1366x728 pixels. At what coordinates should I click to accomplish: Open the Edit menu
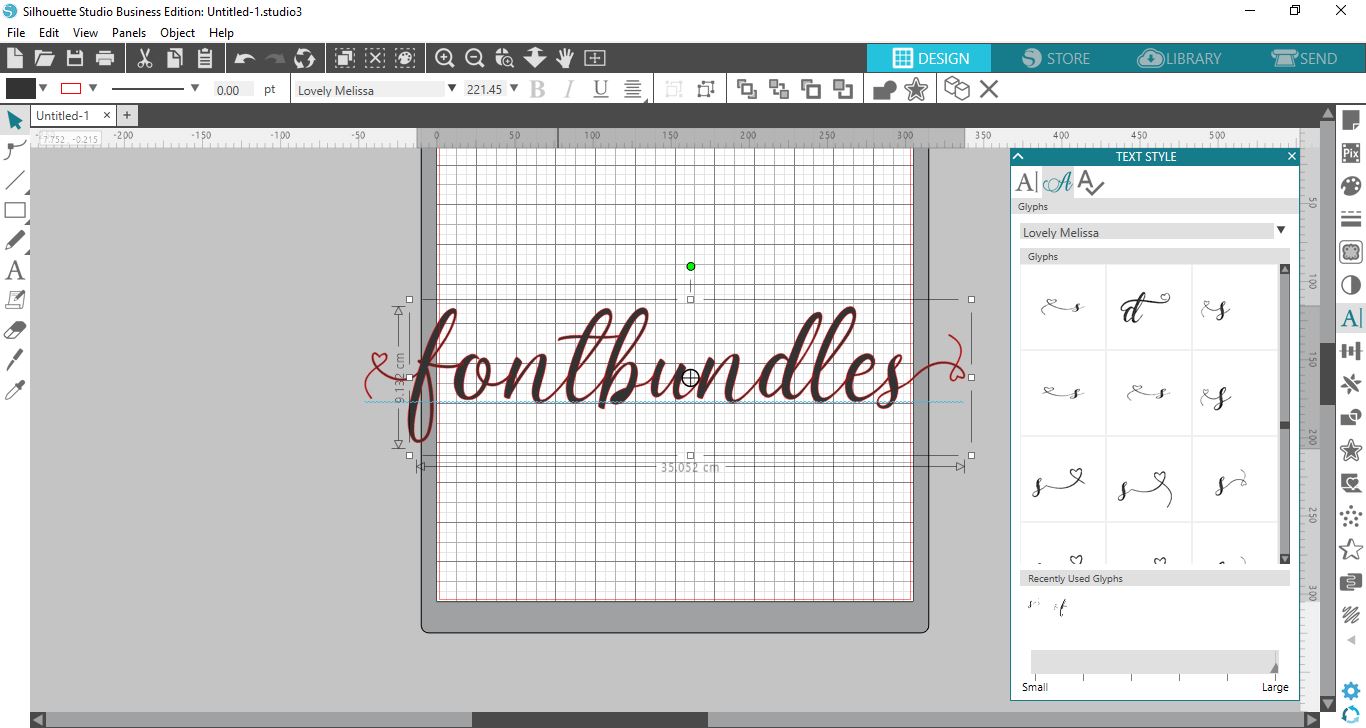pos(49,33)
